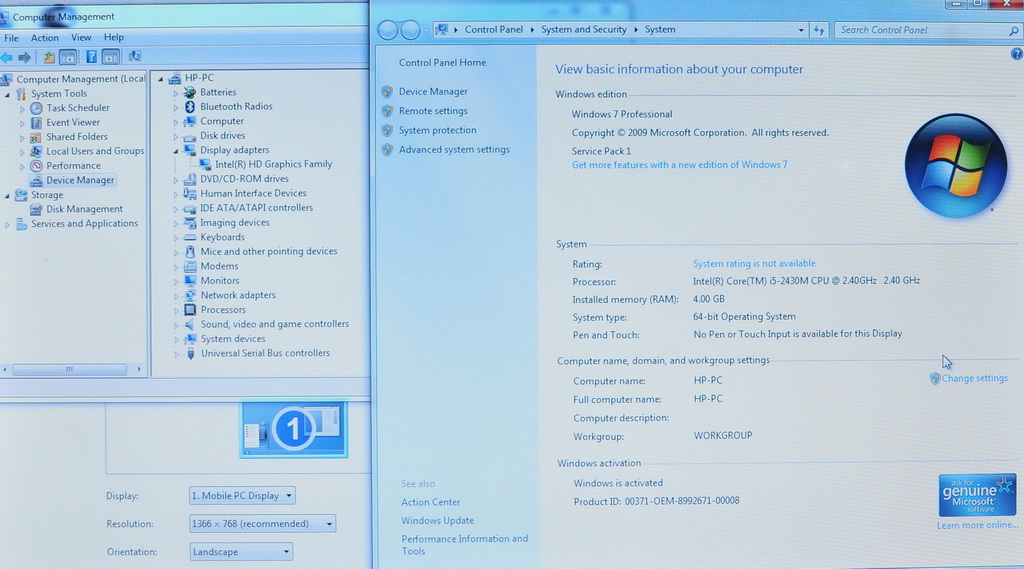Select the Event Viewer icon in tree
Screen dimensions: 1024x569
tap(37, 122)
